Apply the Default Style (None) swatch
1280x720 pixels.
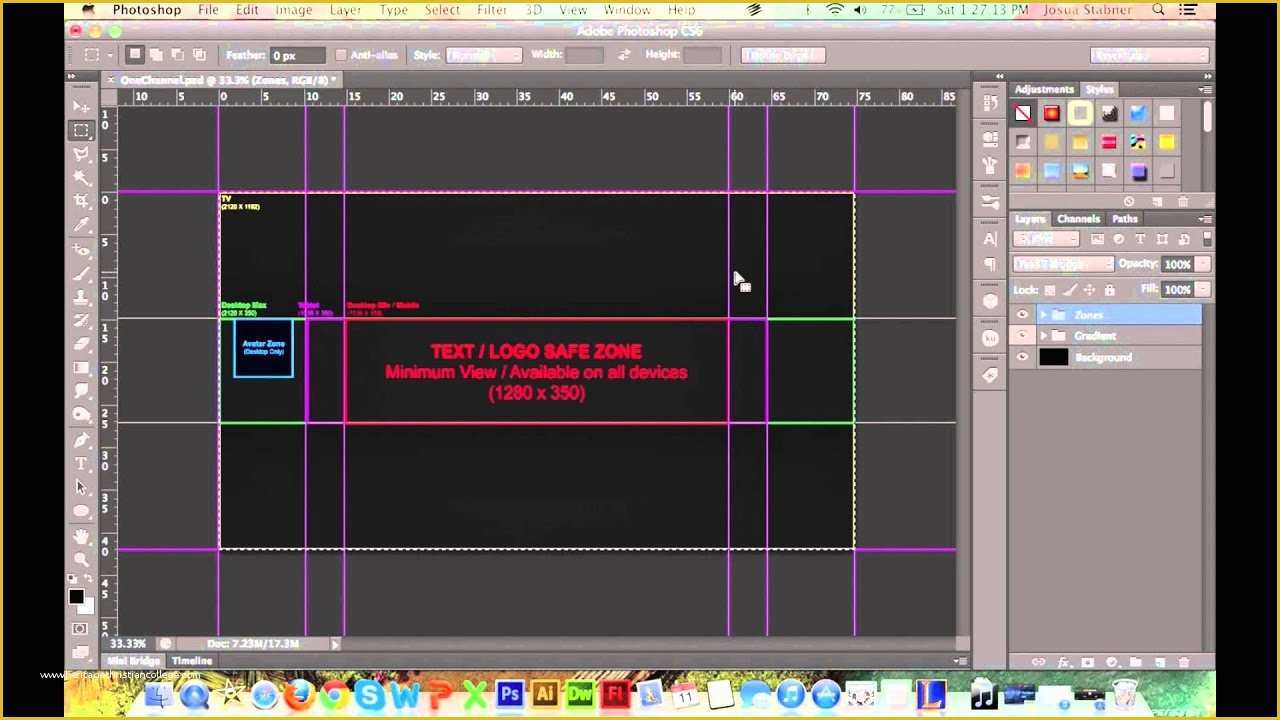click(x=1022, y=114)
